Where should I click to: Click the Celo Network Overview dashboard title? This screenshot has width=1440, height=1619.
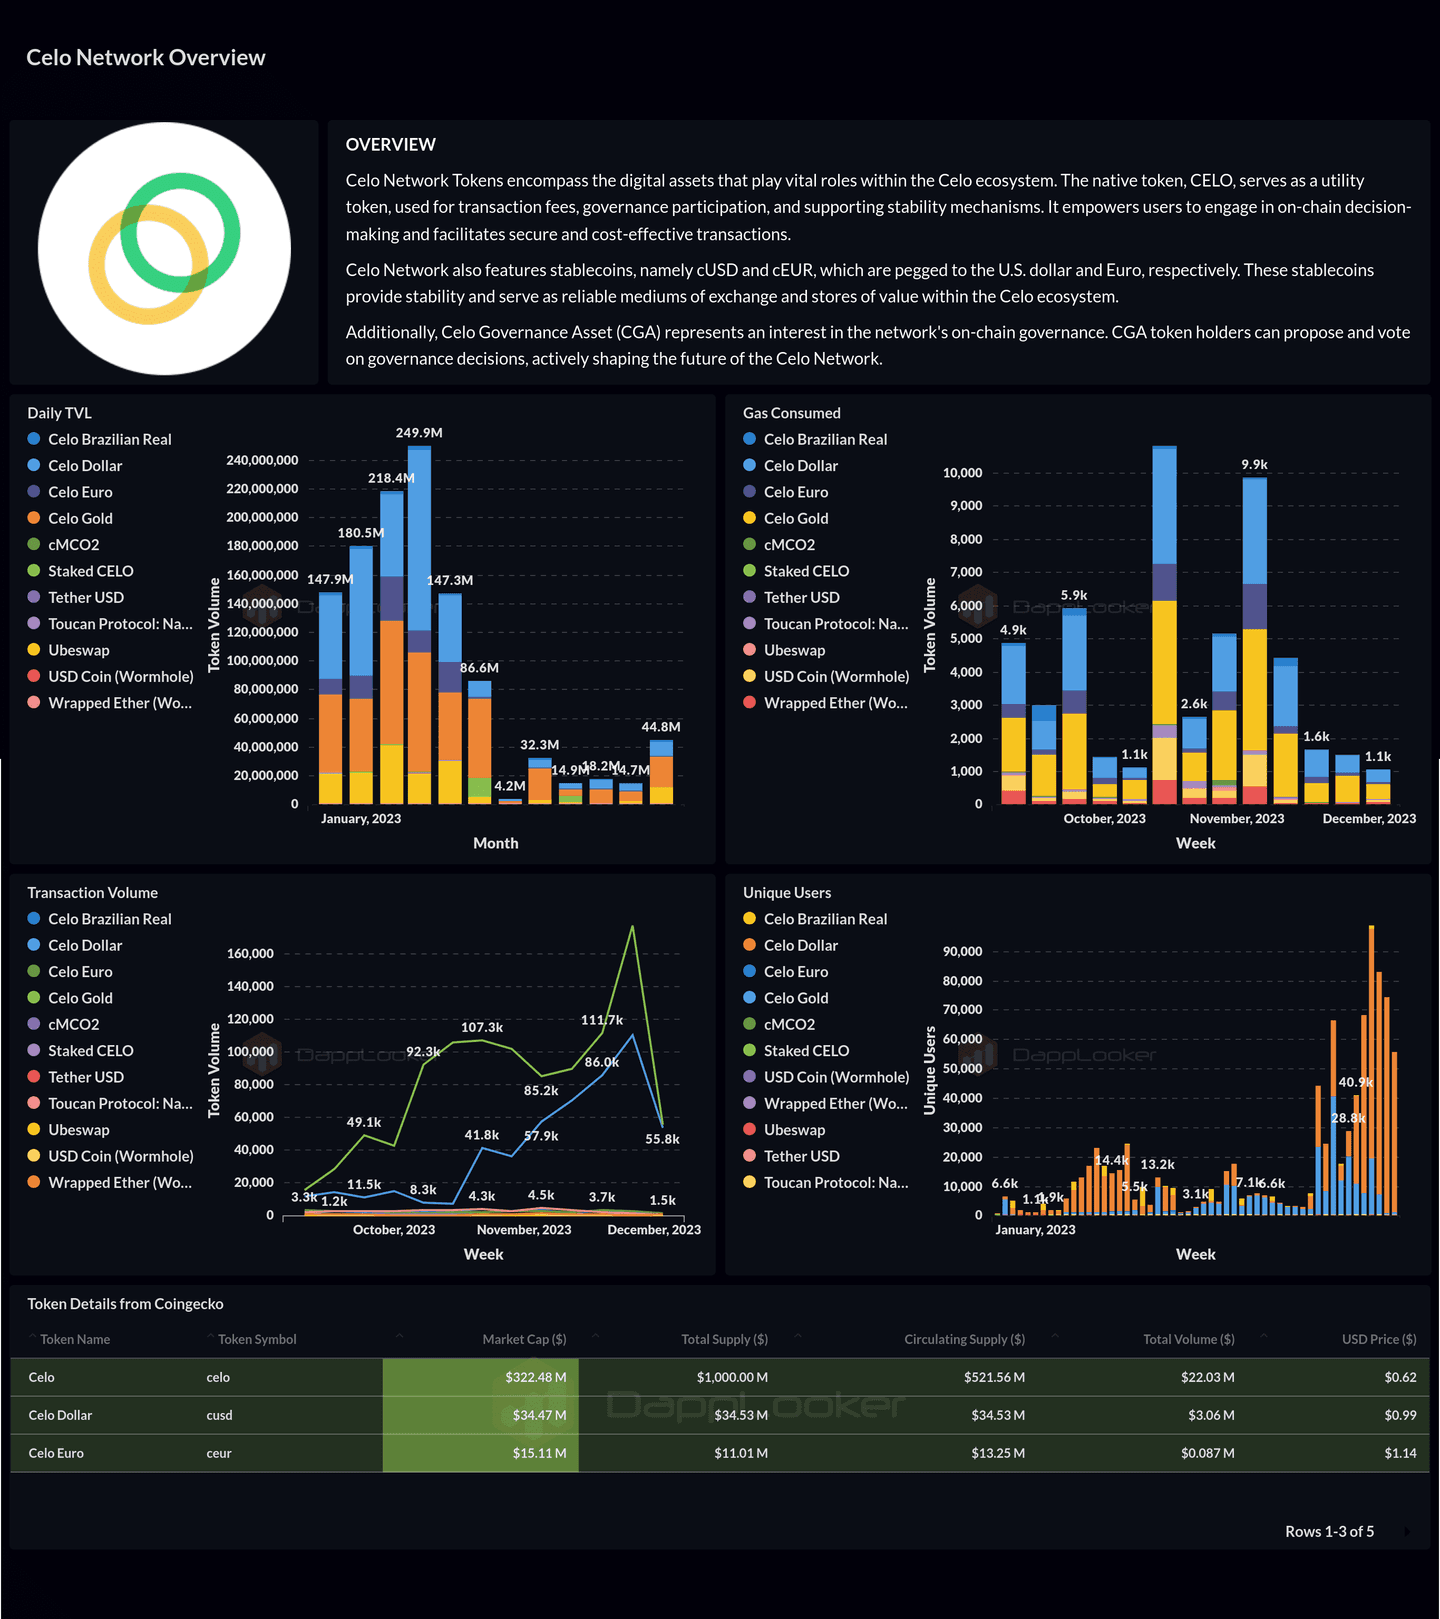click(146, 58)
